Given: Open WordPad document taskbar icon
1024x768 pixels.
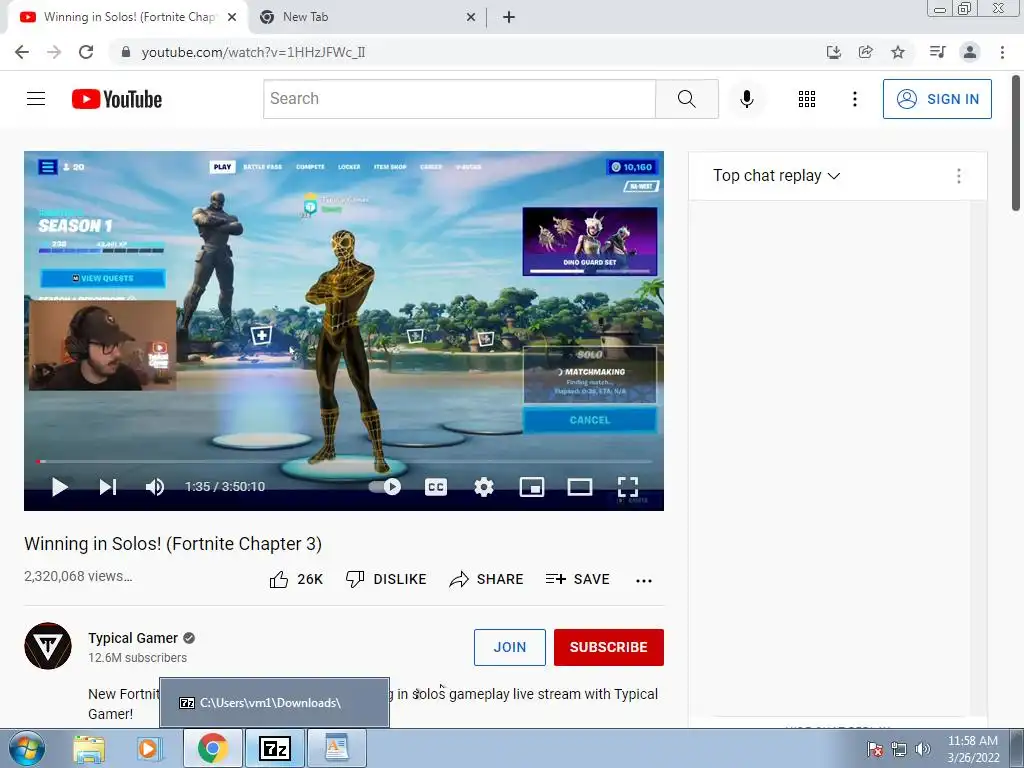Looking at the screenshot, I should coord(336,748).
